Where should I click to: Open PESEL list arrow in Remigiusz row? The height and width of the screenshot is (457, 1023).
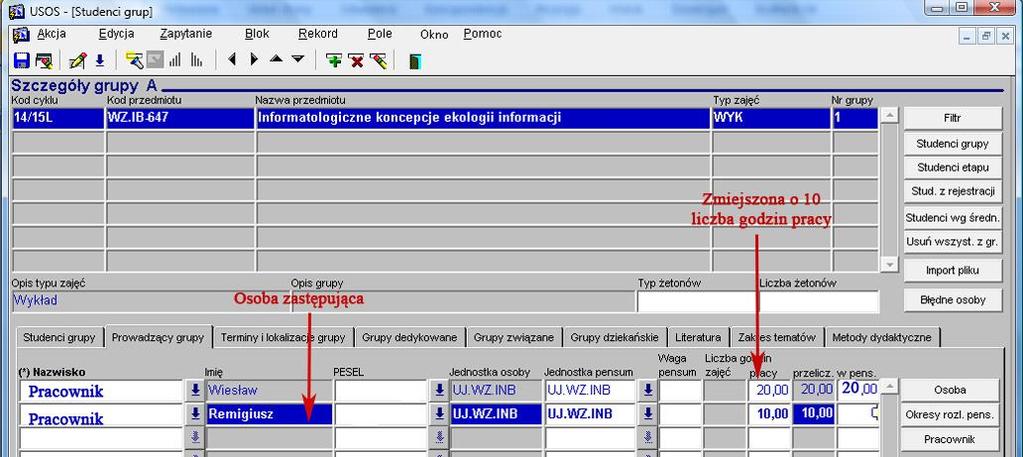pyautogui.click(x=439, y=414)
